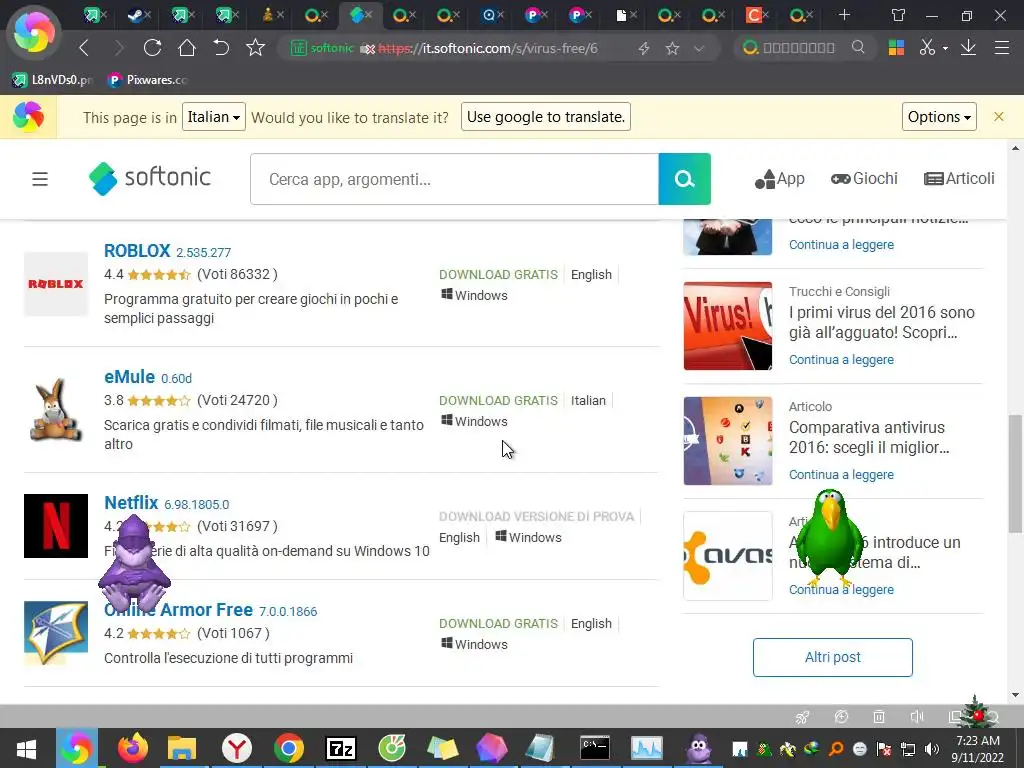Open the Netflix app title link
1024x768 pixels.
(131, 503)
